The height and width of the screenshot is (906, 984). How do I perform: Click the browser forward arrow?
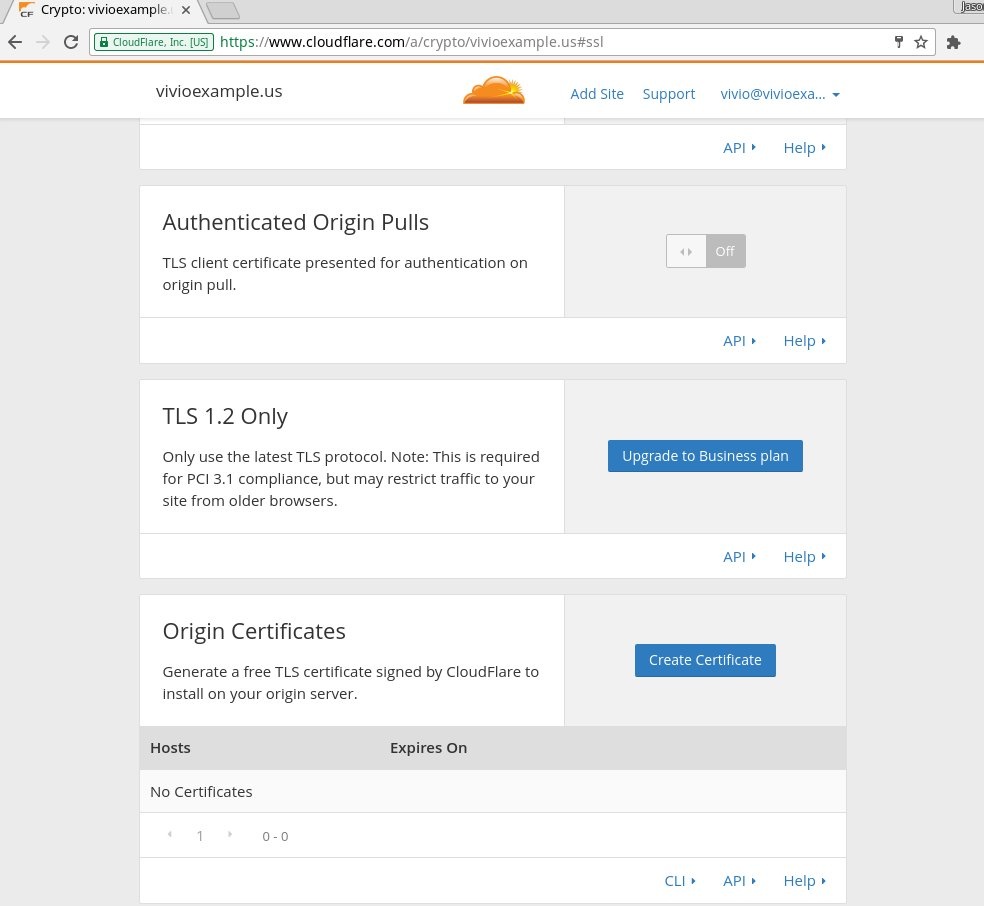coord(43,42)
